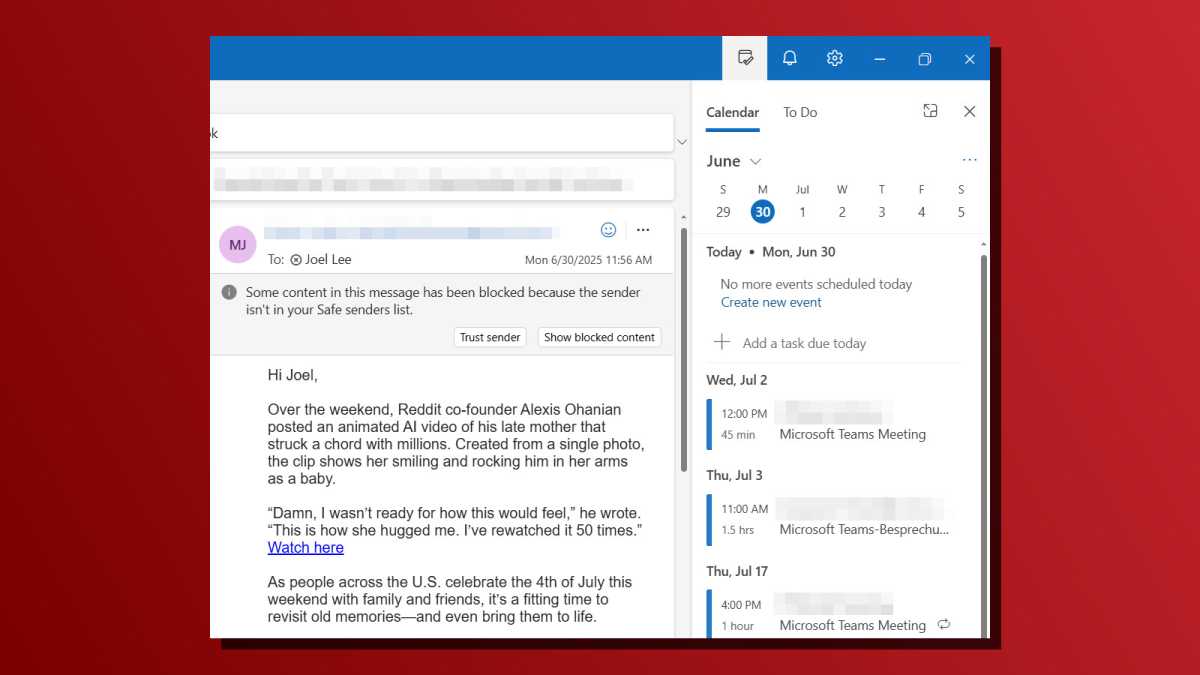Click the Today Mon, Jun 30 heading
This screenshot has width=1200, height=675.
[770, 252]
